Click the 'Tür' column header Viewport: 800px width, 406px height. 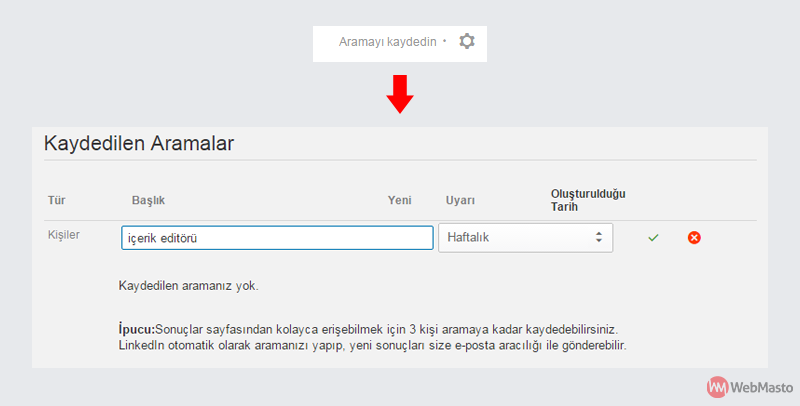pyautogui.click(x=57, y=200)
